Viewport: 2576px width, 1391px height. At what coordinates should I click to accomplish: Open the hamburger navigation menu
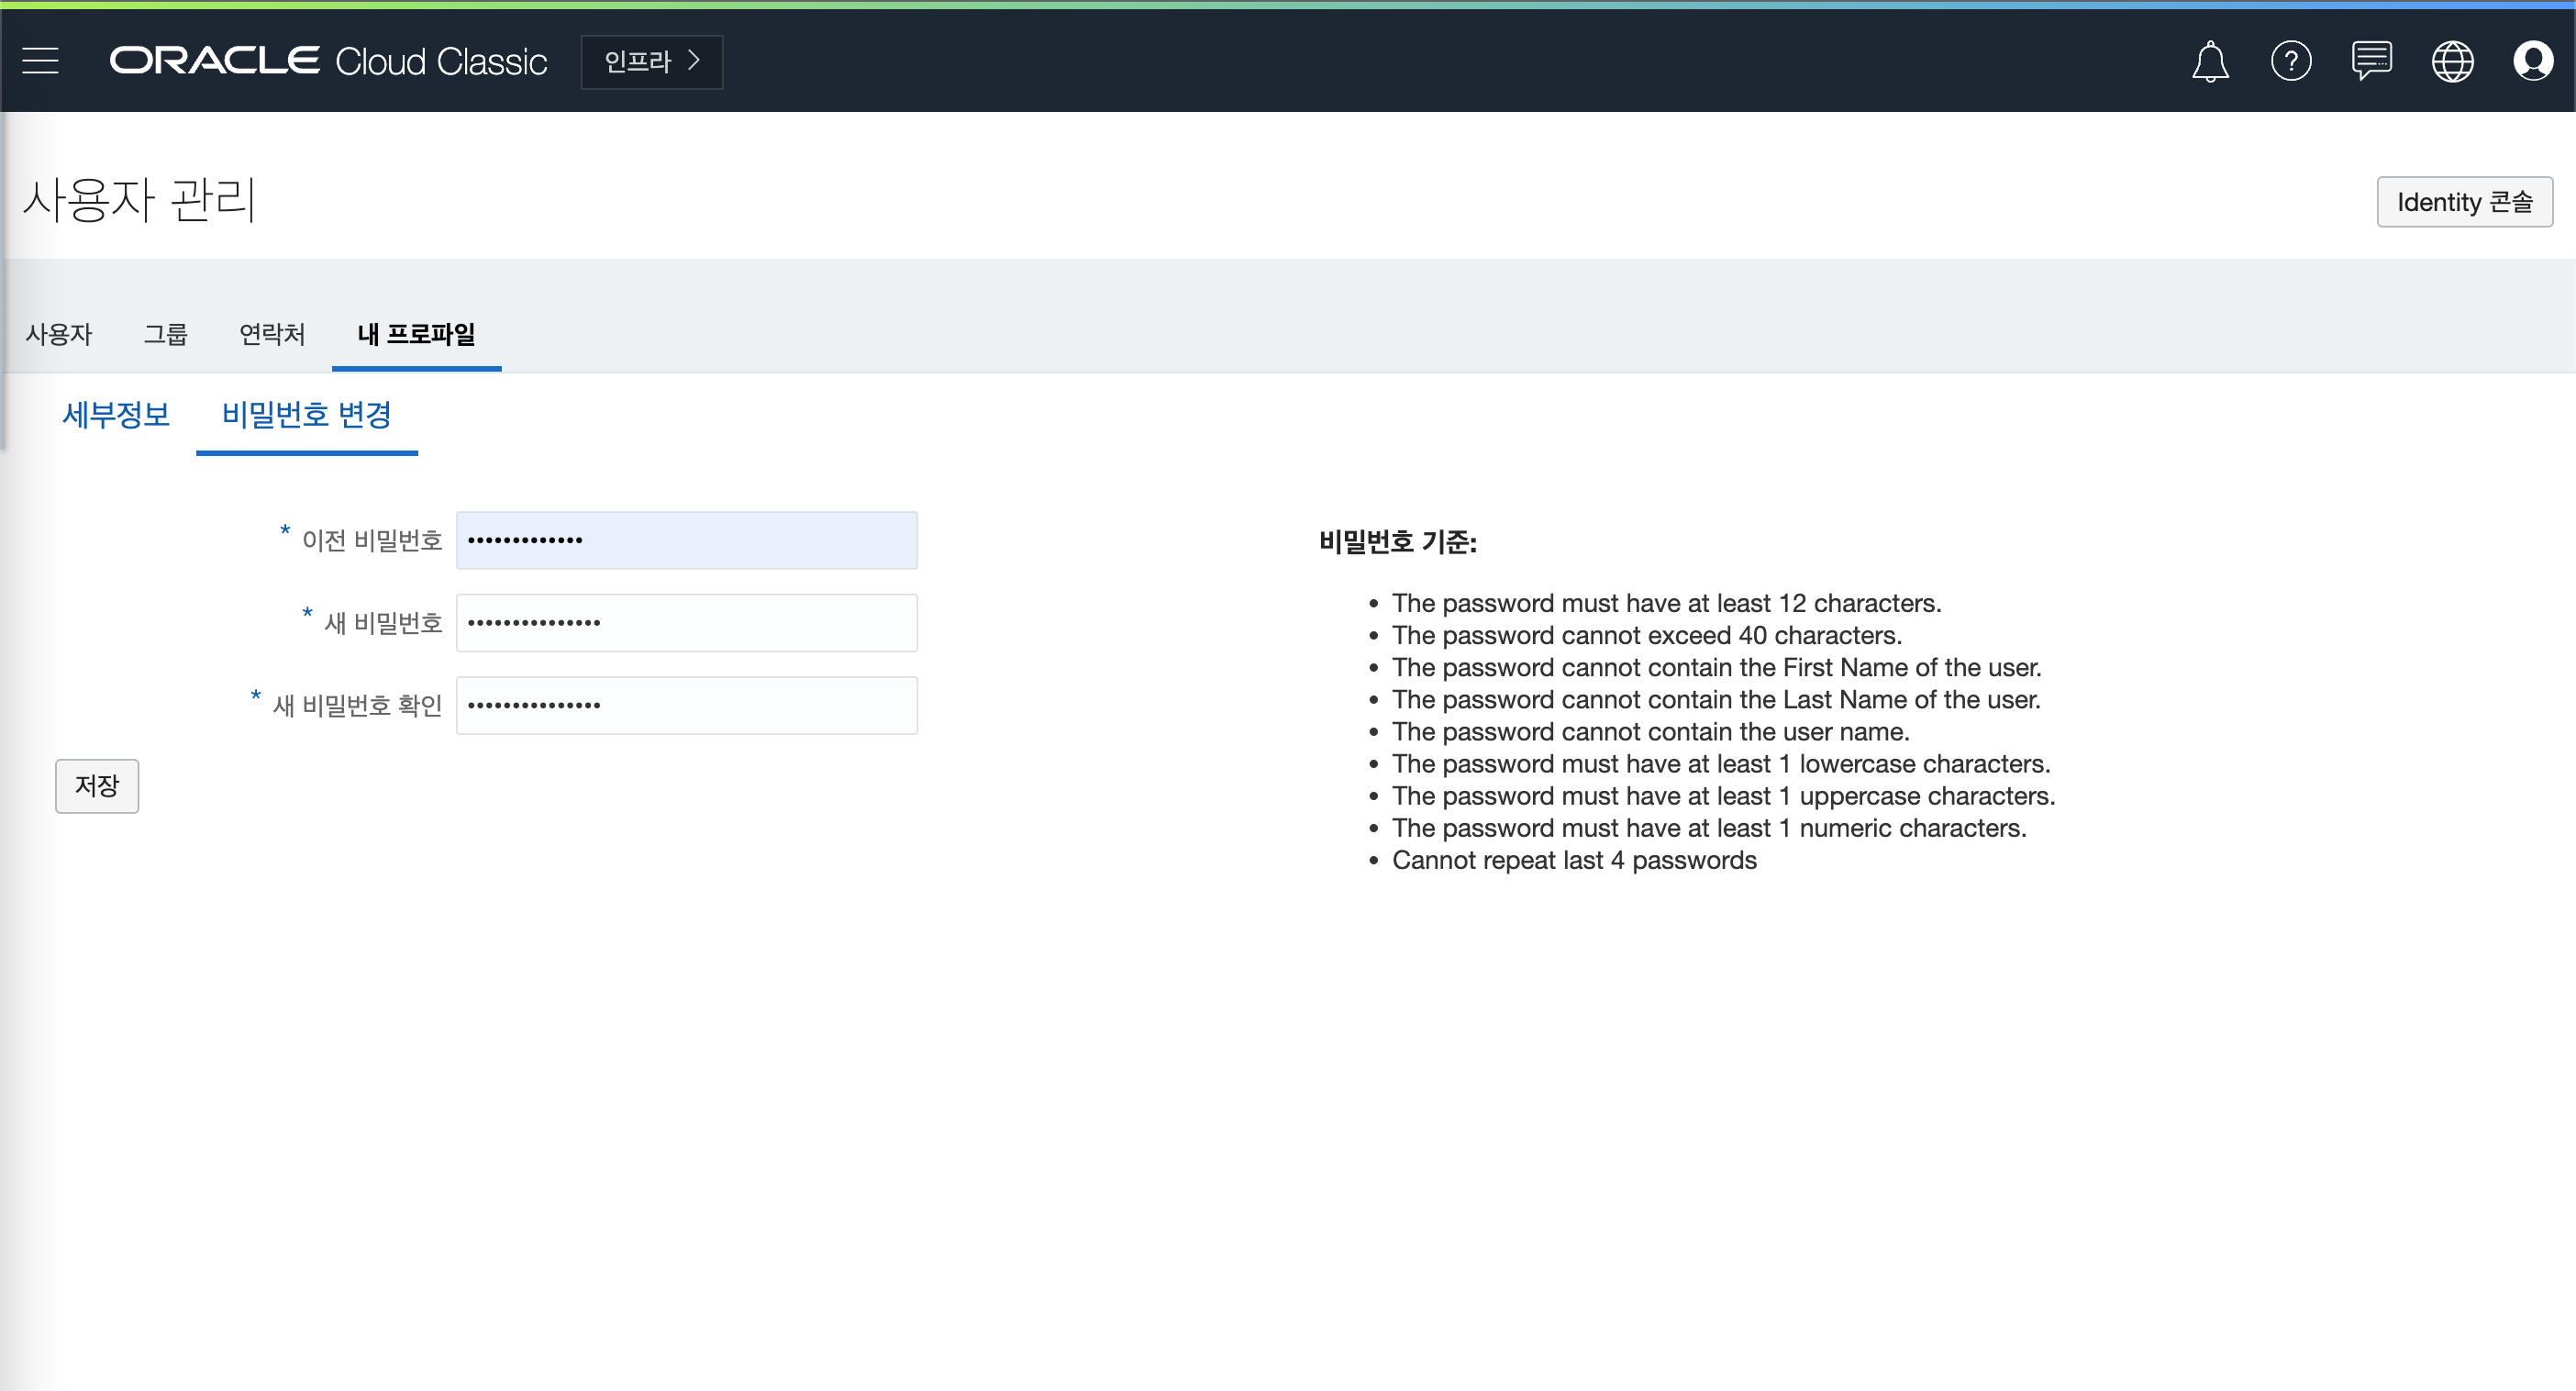[x=41, y=61]
